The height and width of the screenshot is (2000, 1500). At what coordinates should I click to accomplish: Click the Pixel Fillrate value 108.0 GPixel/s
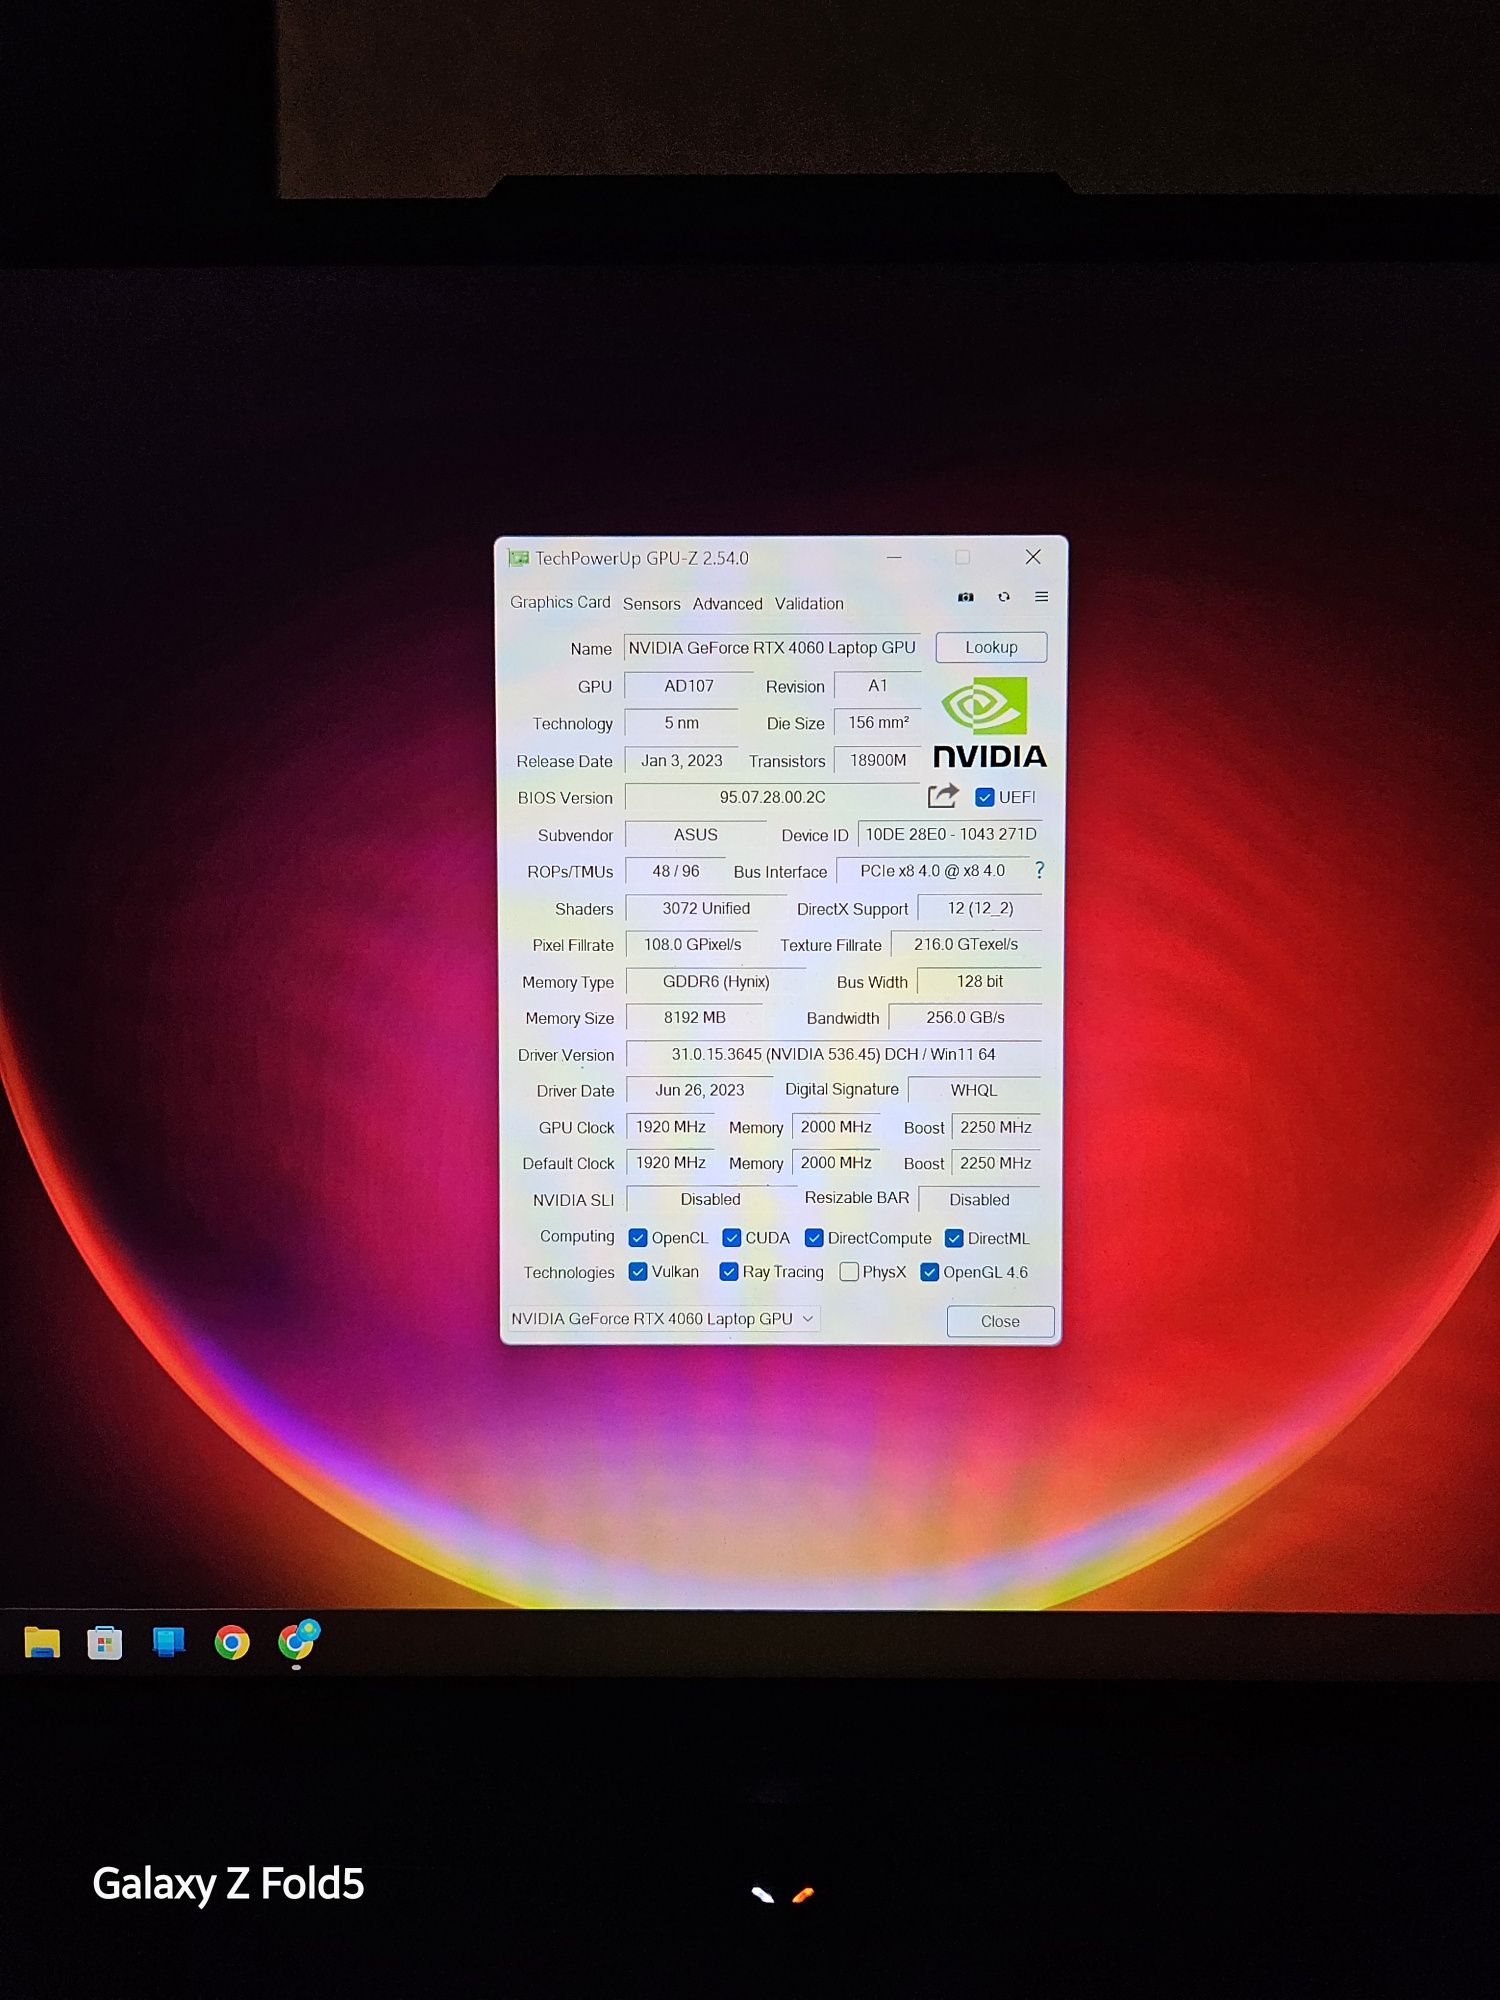(x=693, y=945)
